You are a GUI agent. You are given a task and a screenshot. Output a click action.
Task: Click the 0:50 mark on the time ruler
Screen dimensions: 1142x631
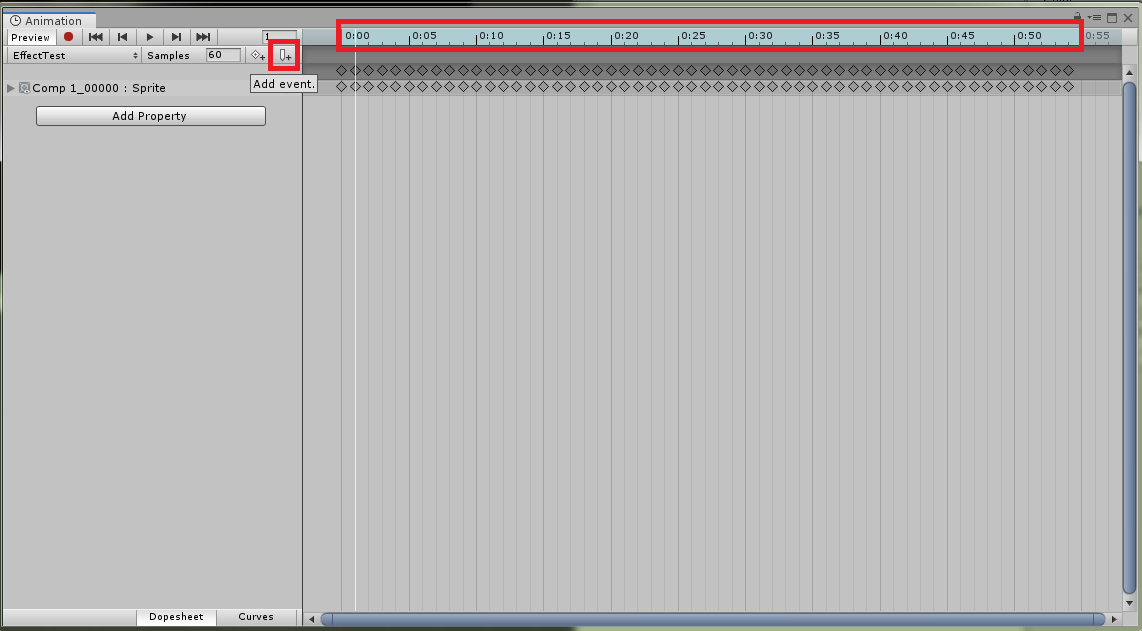click(x=1029, y=35)
